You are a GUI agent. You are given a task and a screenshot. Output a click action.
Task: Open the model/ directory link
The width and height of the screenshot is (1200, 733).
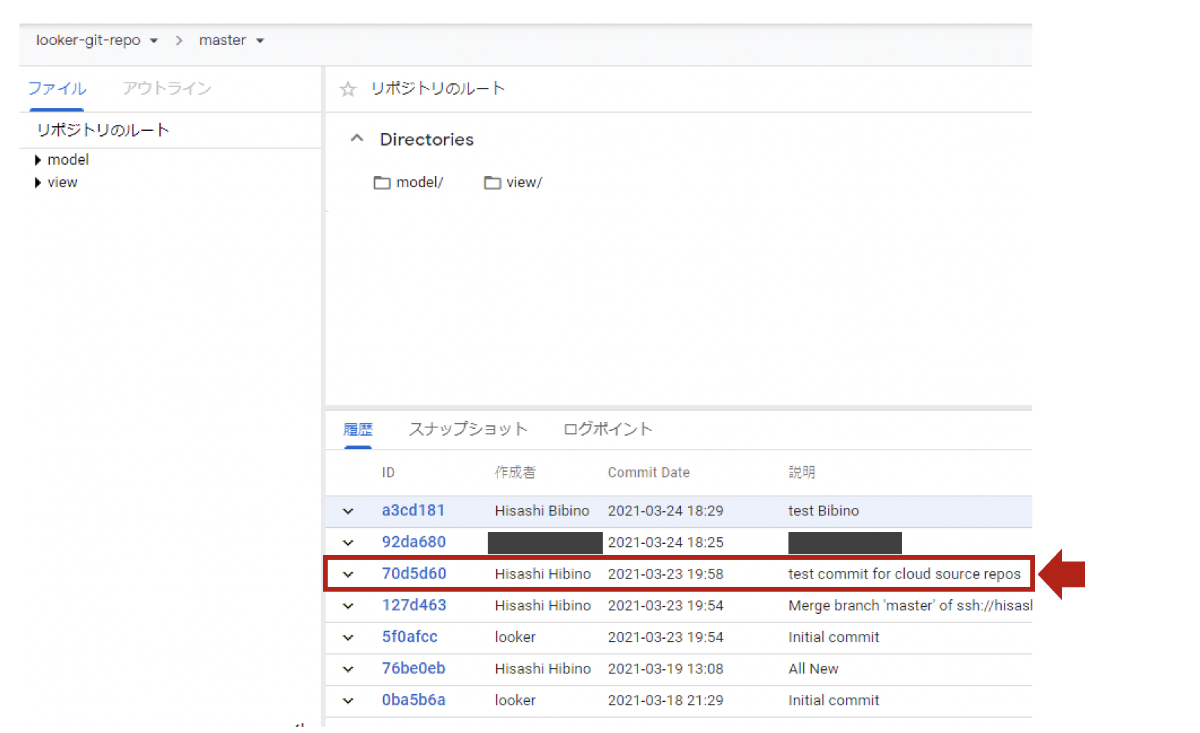pyautogui.click(x=419, y=183)
